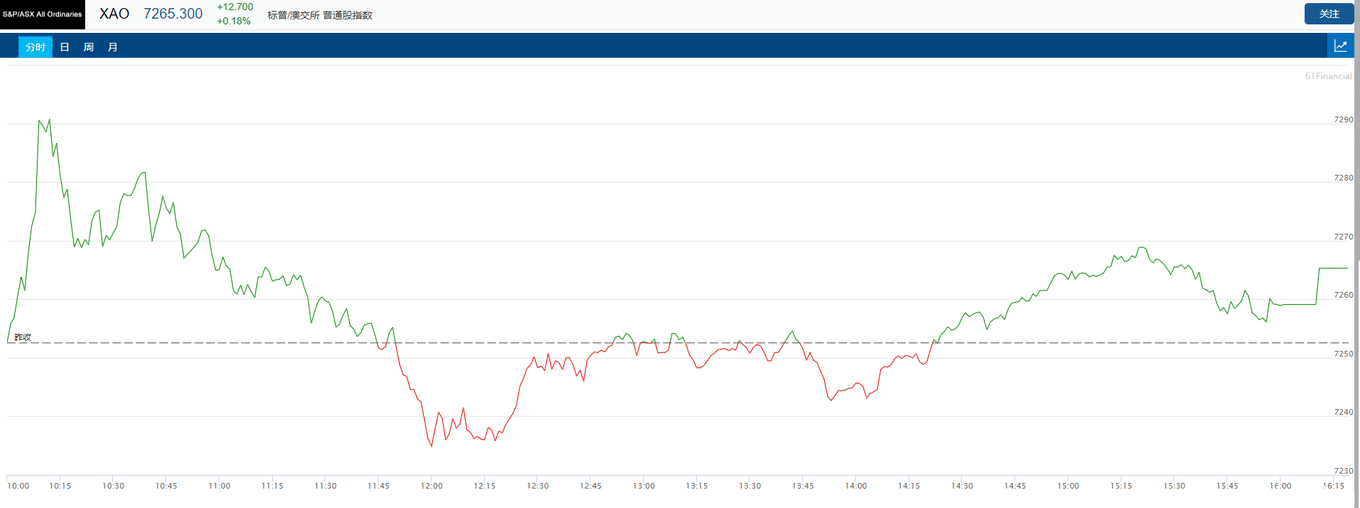Click the change value +12.700
The width and height of the screenshot is (1360, 508).
[235, 7]
